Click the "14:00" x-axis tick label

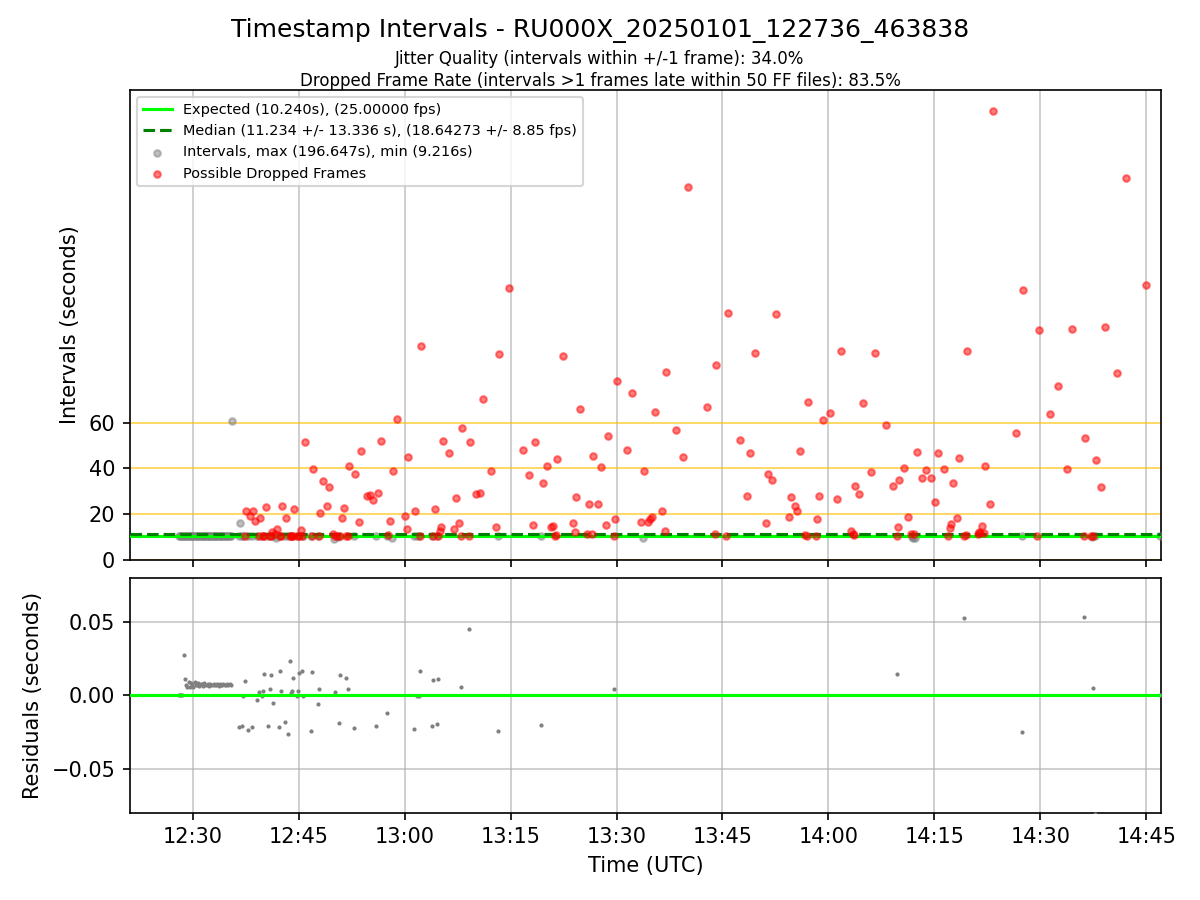[828, 834]
